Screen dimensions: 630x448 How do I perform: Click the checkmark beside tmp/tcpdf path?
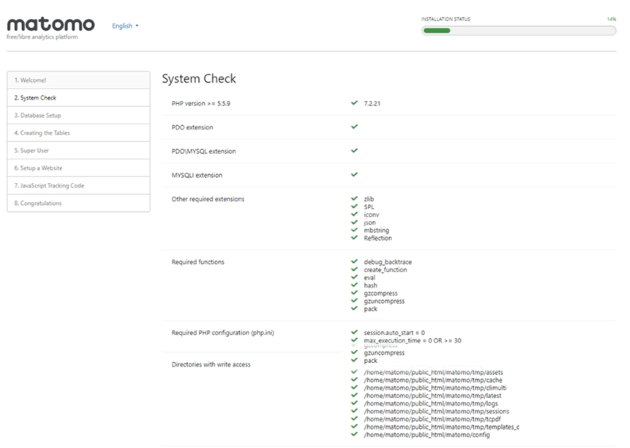pos(354,419)
